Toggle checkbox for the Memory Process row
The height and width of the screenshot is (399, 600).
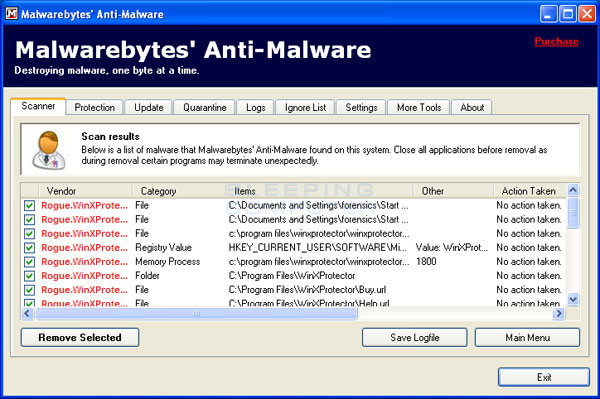pyautogui.click(x=29, y=262)
